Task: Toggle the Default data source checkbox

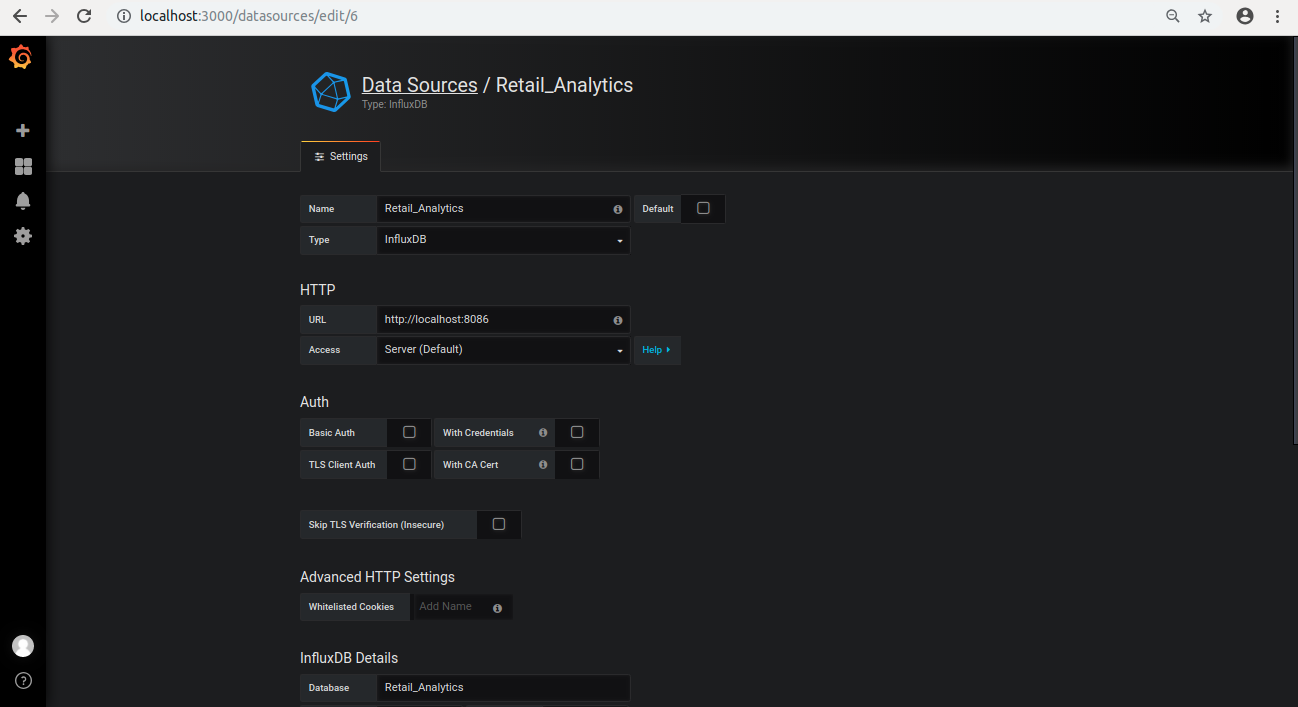Action: (703, 208)
